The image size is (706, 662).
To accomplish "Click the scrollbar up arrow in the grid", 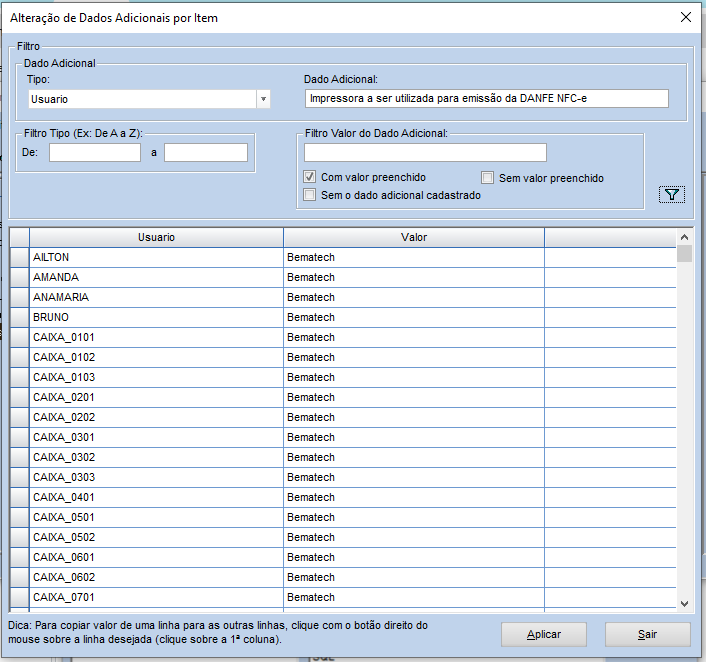I will [x=684, y=237].
